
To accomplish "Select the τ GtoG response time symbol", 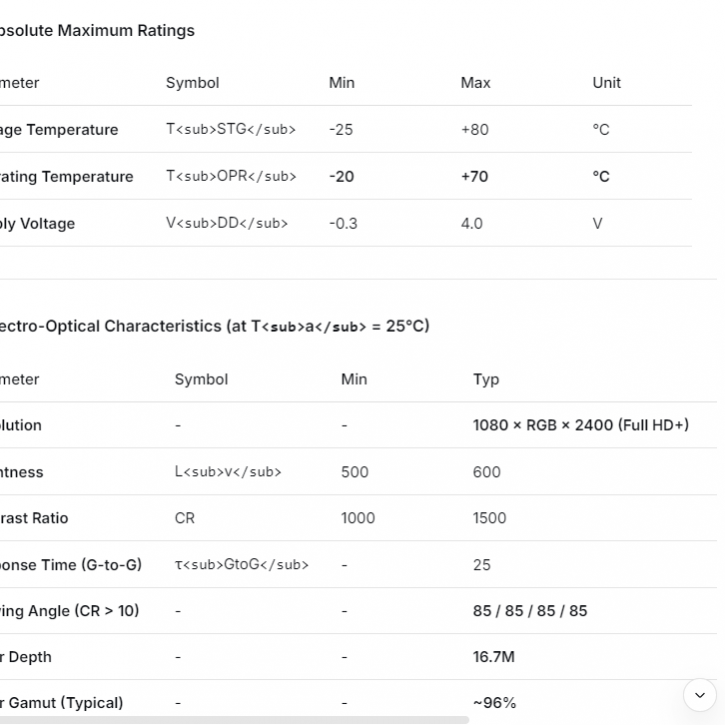I will coord(241,565).
